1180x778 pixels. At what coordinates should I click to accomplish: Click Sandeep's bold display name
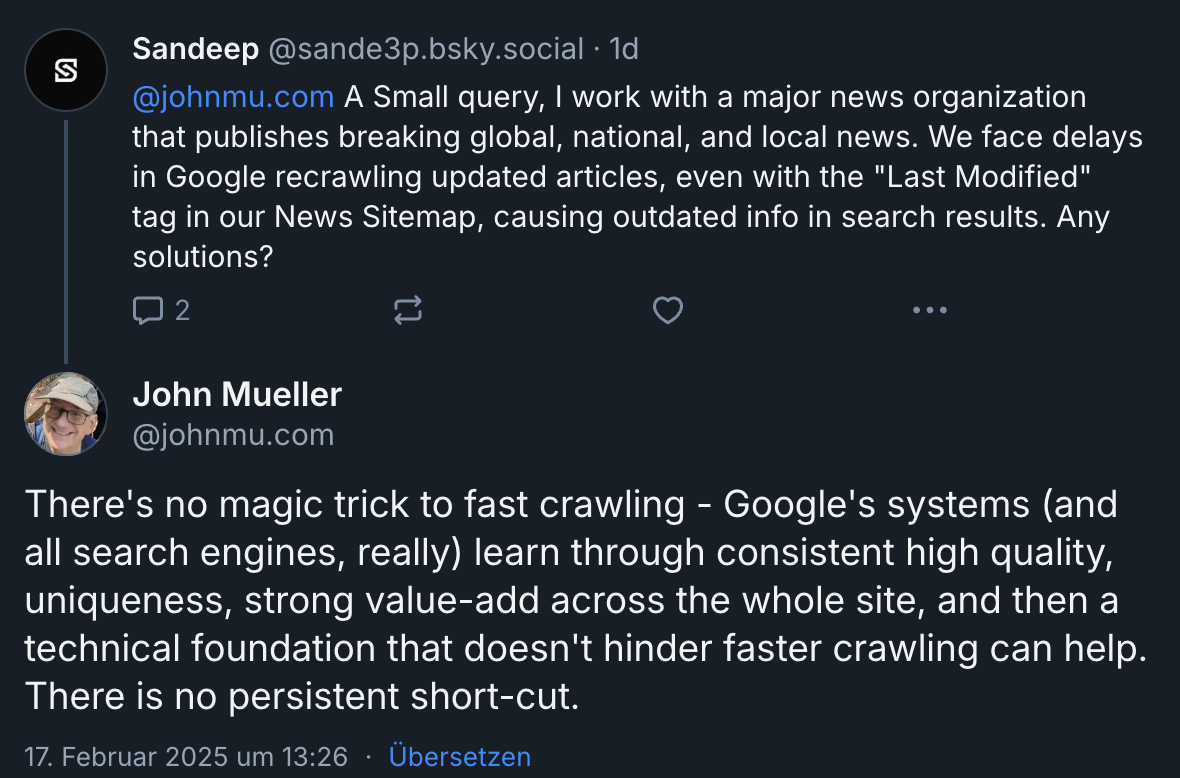click(195, 48)
